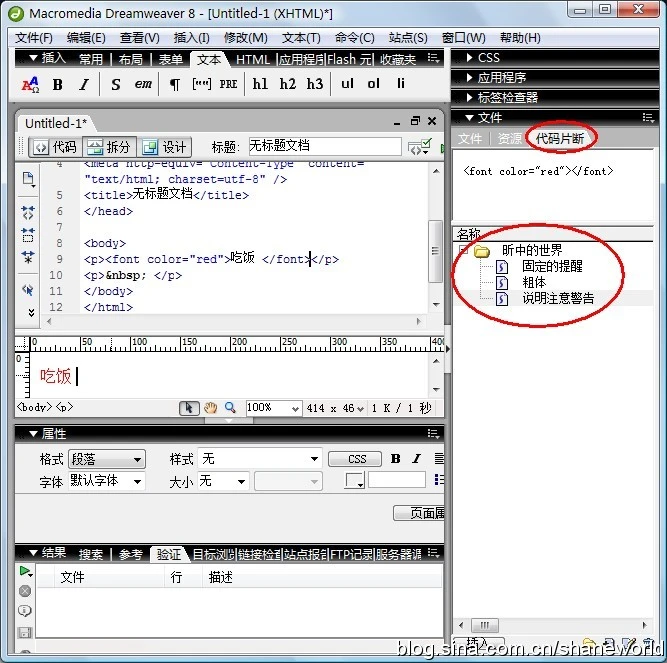Click the CSS button in properties panel
The height and width of the screenshot is (663, 667).
pos(355,459)
